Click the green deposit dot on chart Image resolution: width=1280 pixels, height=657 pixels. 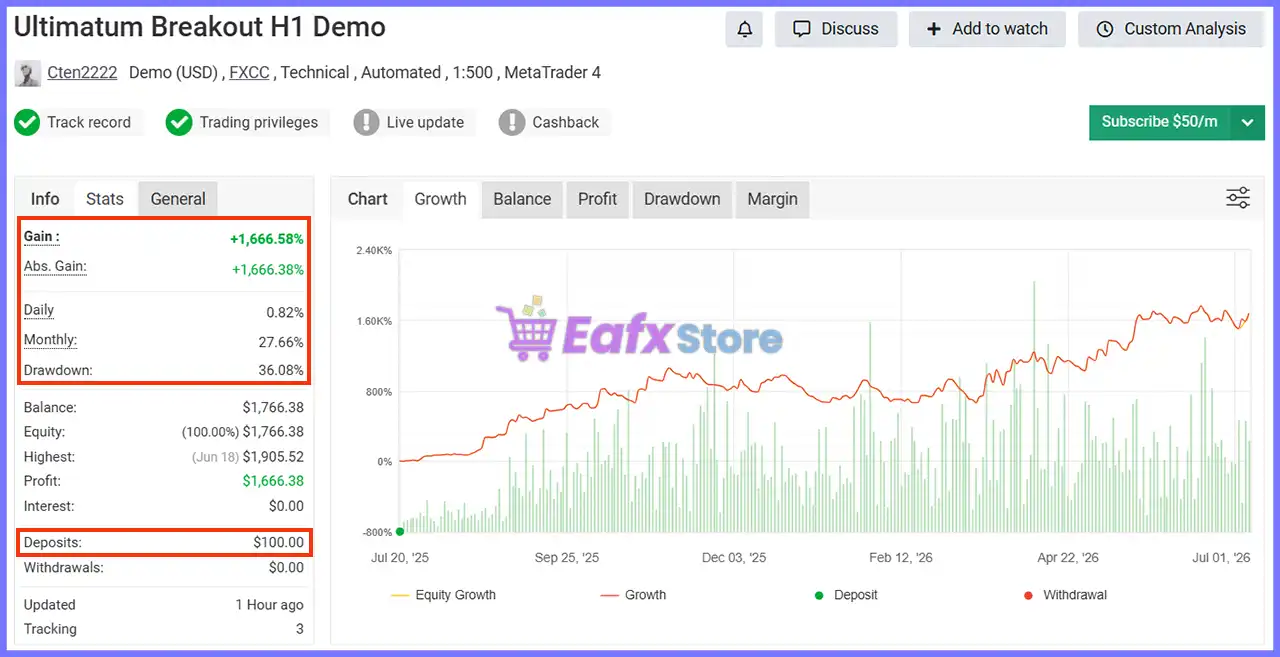pos(400,532)
